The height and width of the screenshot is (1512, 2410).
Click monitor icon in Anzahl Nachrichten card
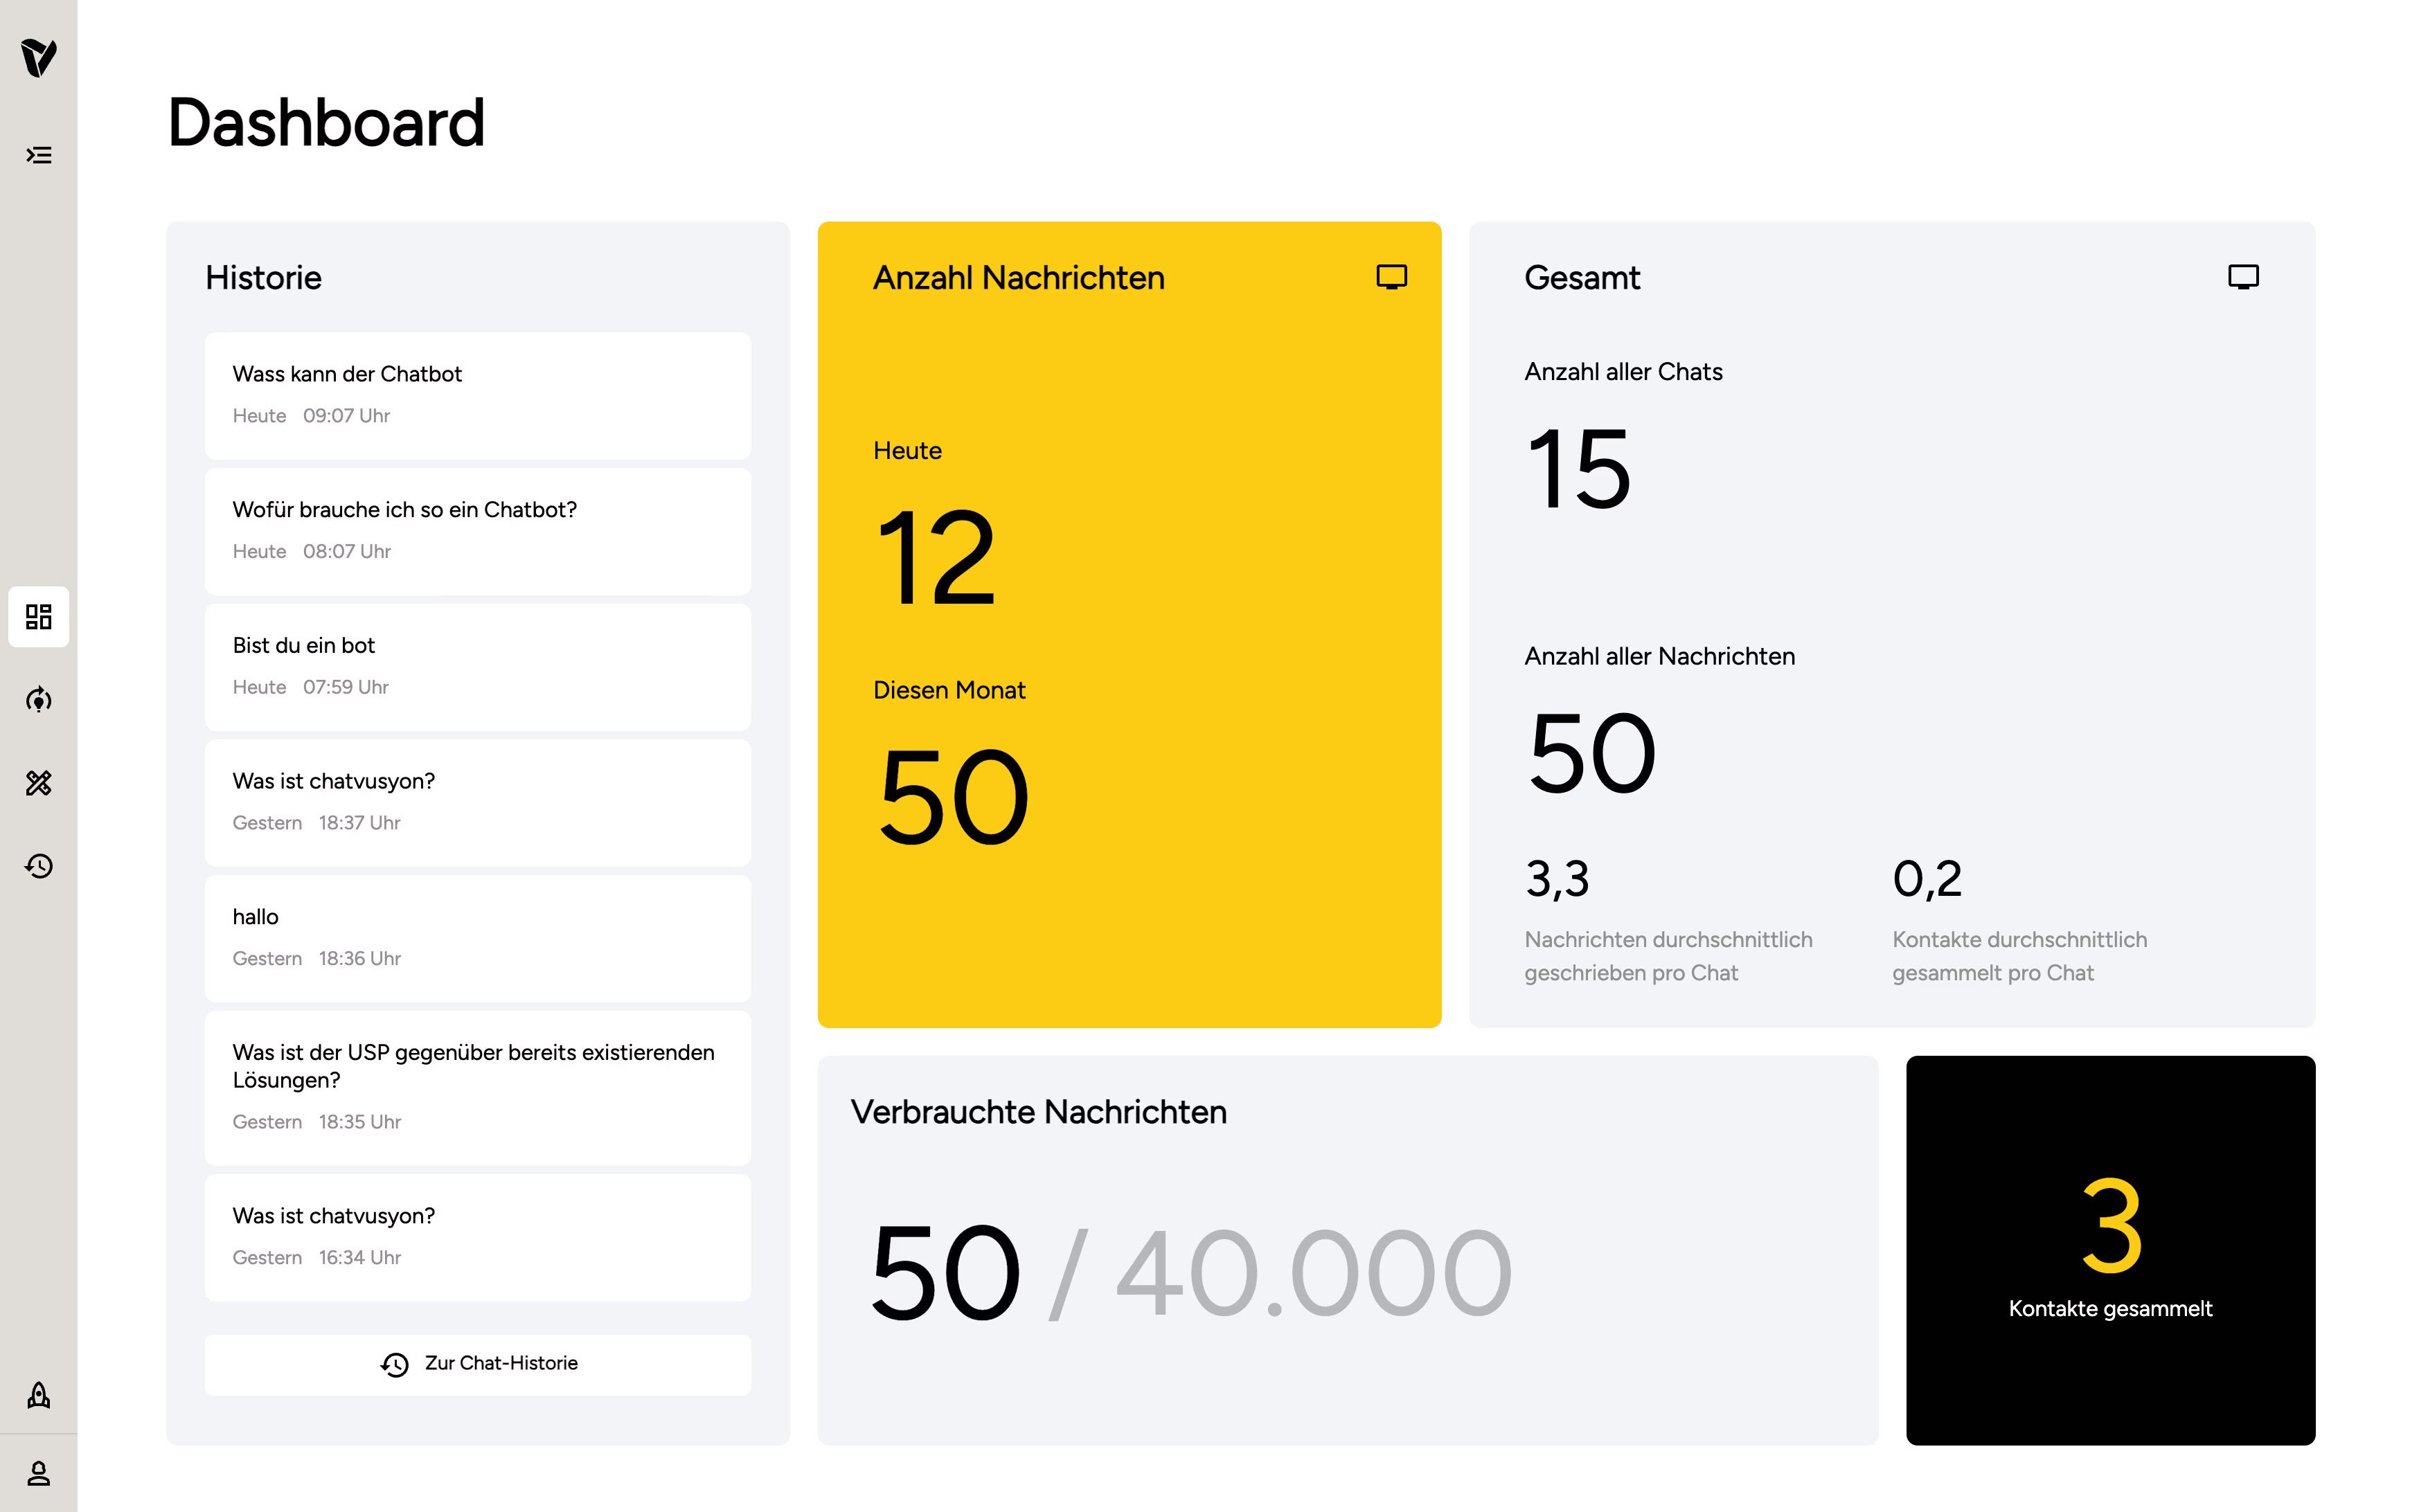[1391, 277]
